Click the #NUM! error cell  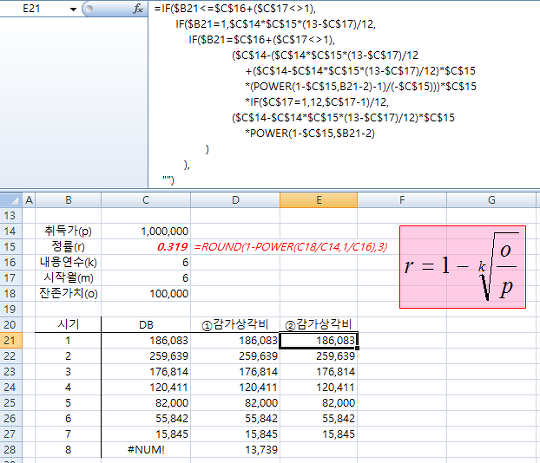146,450
